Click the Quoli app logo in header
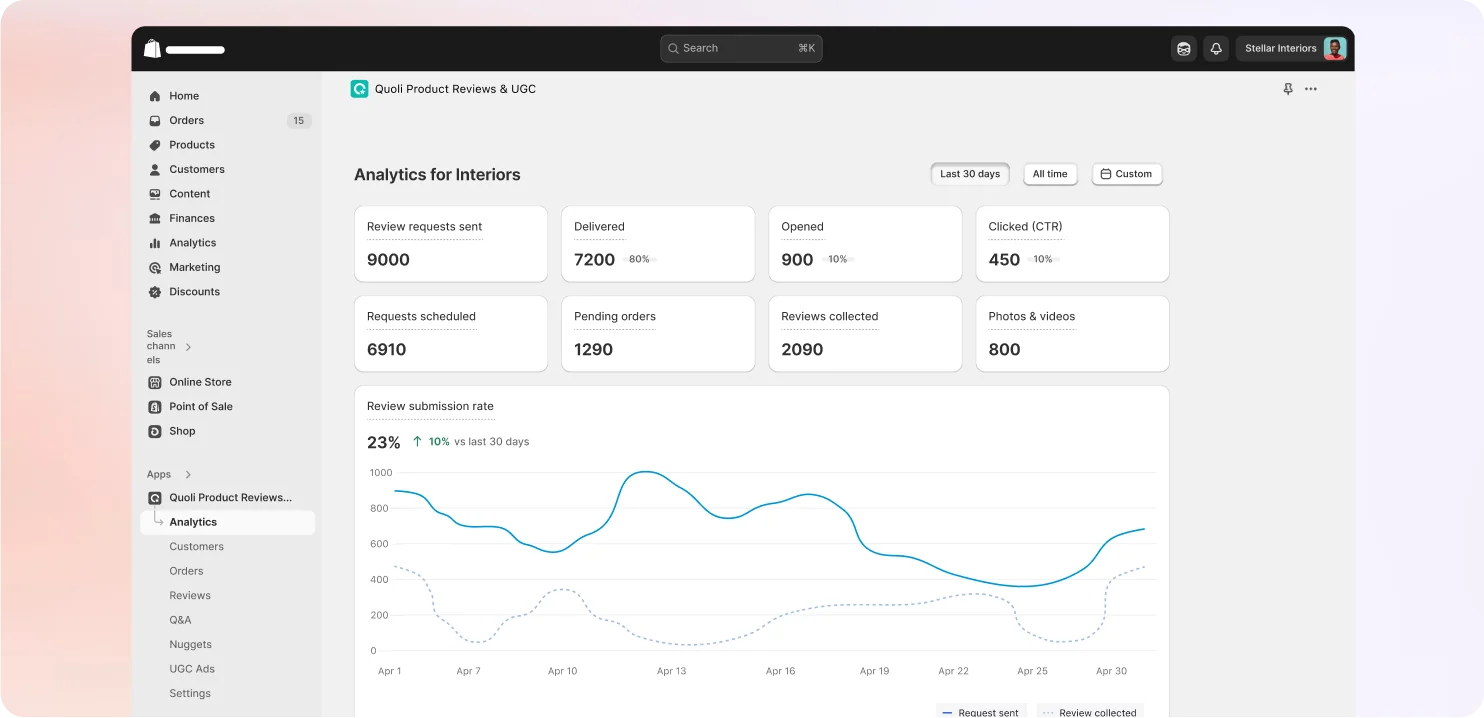 tap(359, 89)
